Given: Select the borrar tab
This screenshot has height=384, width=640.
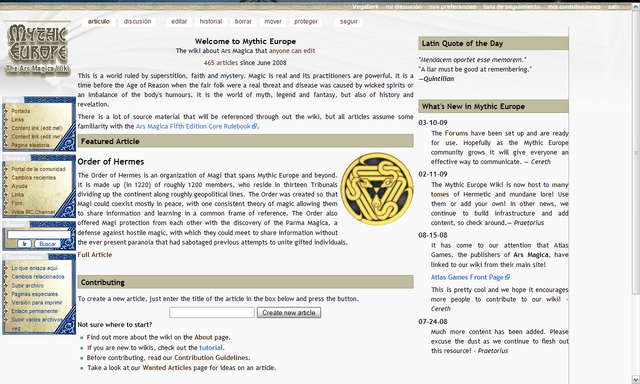Looking at the screenshot, I should pyautogui.click(x=243, y=21).
